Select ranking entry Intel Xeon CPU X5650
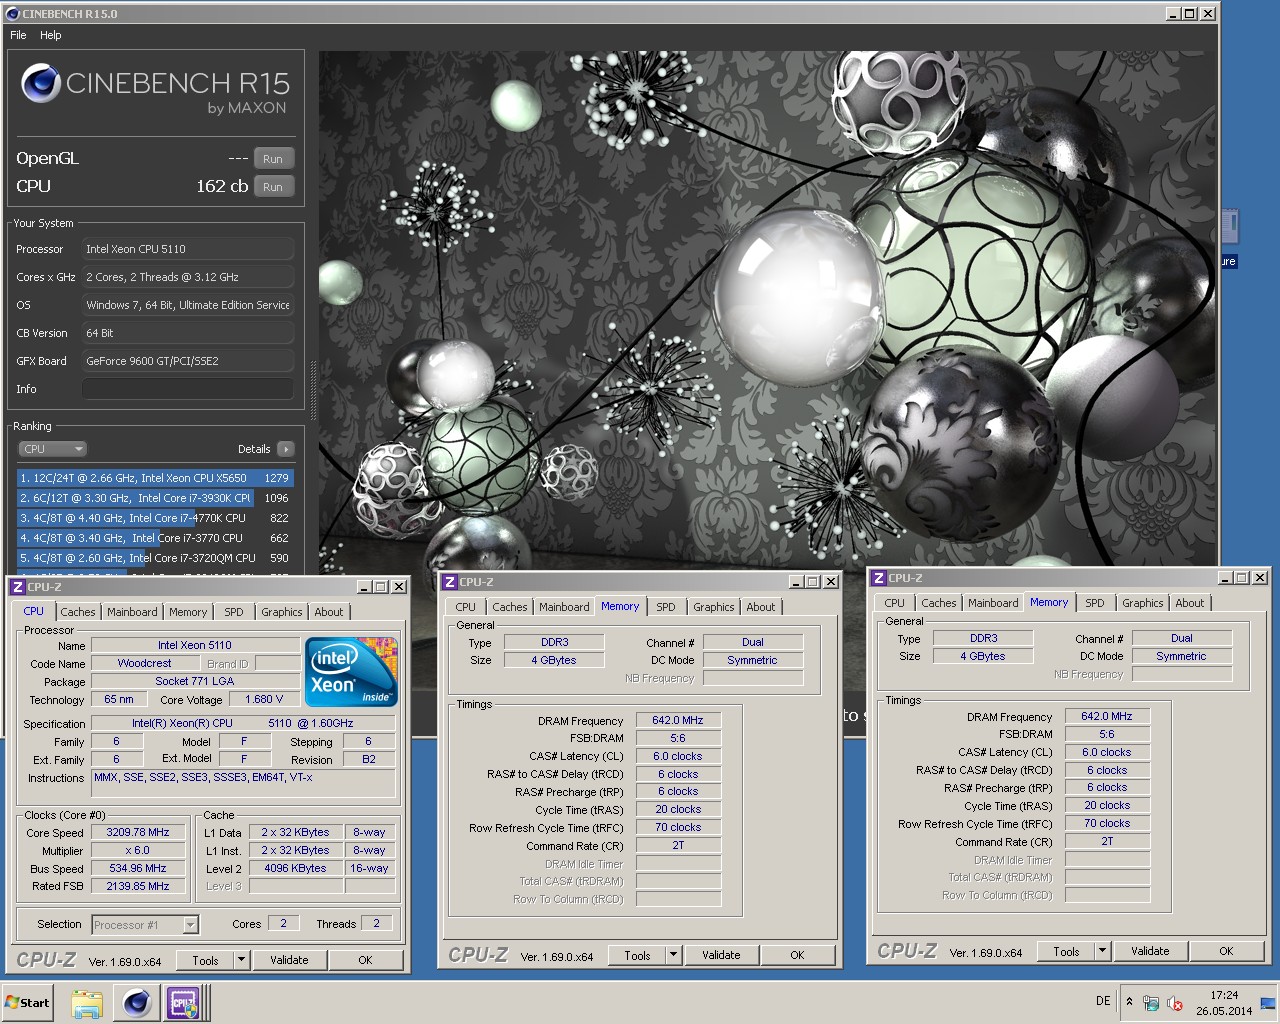Viewport: 1280px width, 1024px height. [x=155, y=478]
